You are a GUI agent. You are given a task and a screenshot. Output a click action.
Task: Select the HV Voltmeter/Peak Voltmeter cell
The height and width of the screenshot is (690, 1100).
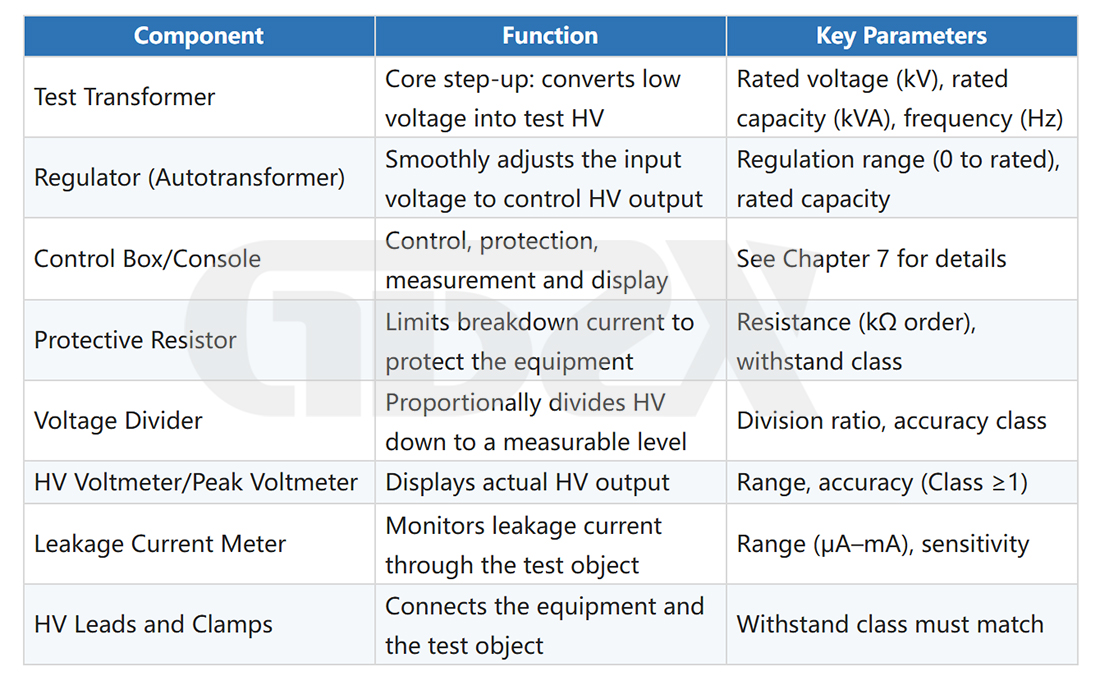point(199,482)
